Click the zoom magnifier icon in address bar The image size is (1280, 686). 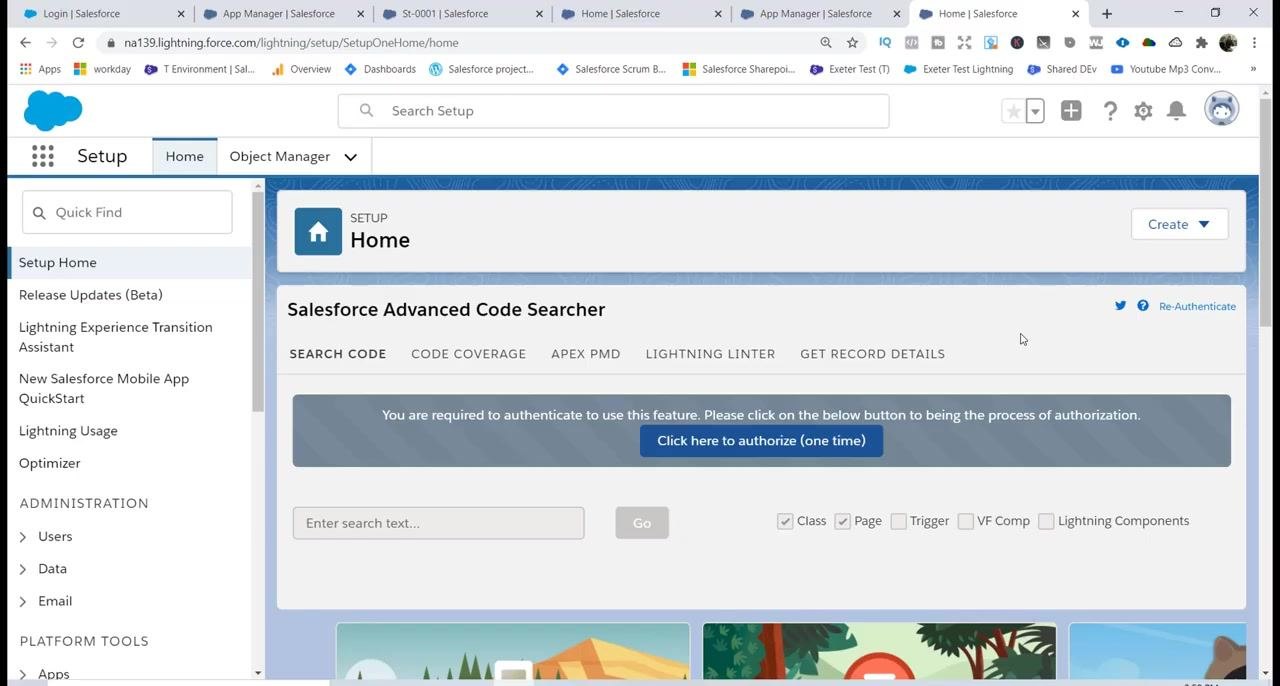click(826, 43)
